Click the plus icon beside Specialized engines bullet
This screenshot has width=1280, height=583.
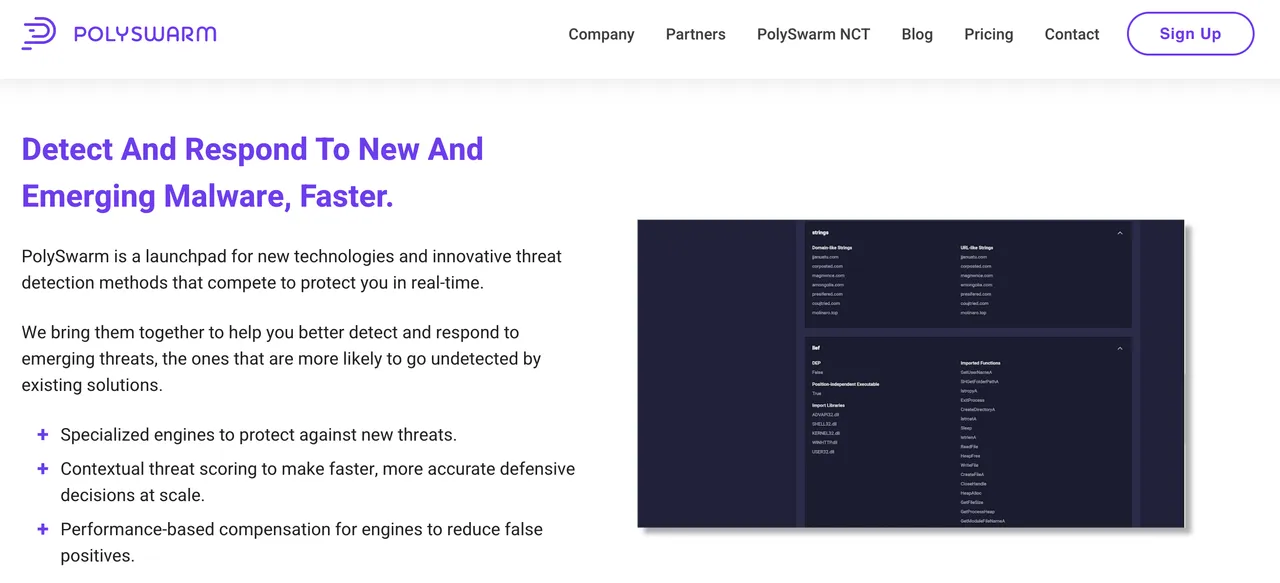(43, 435)
